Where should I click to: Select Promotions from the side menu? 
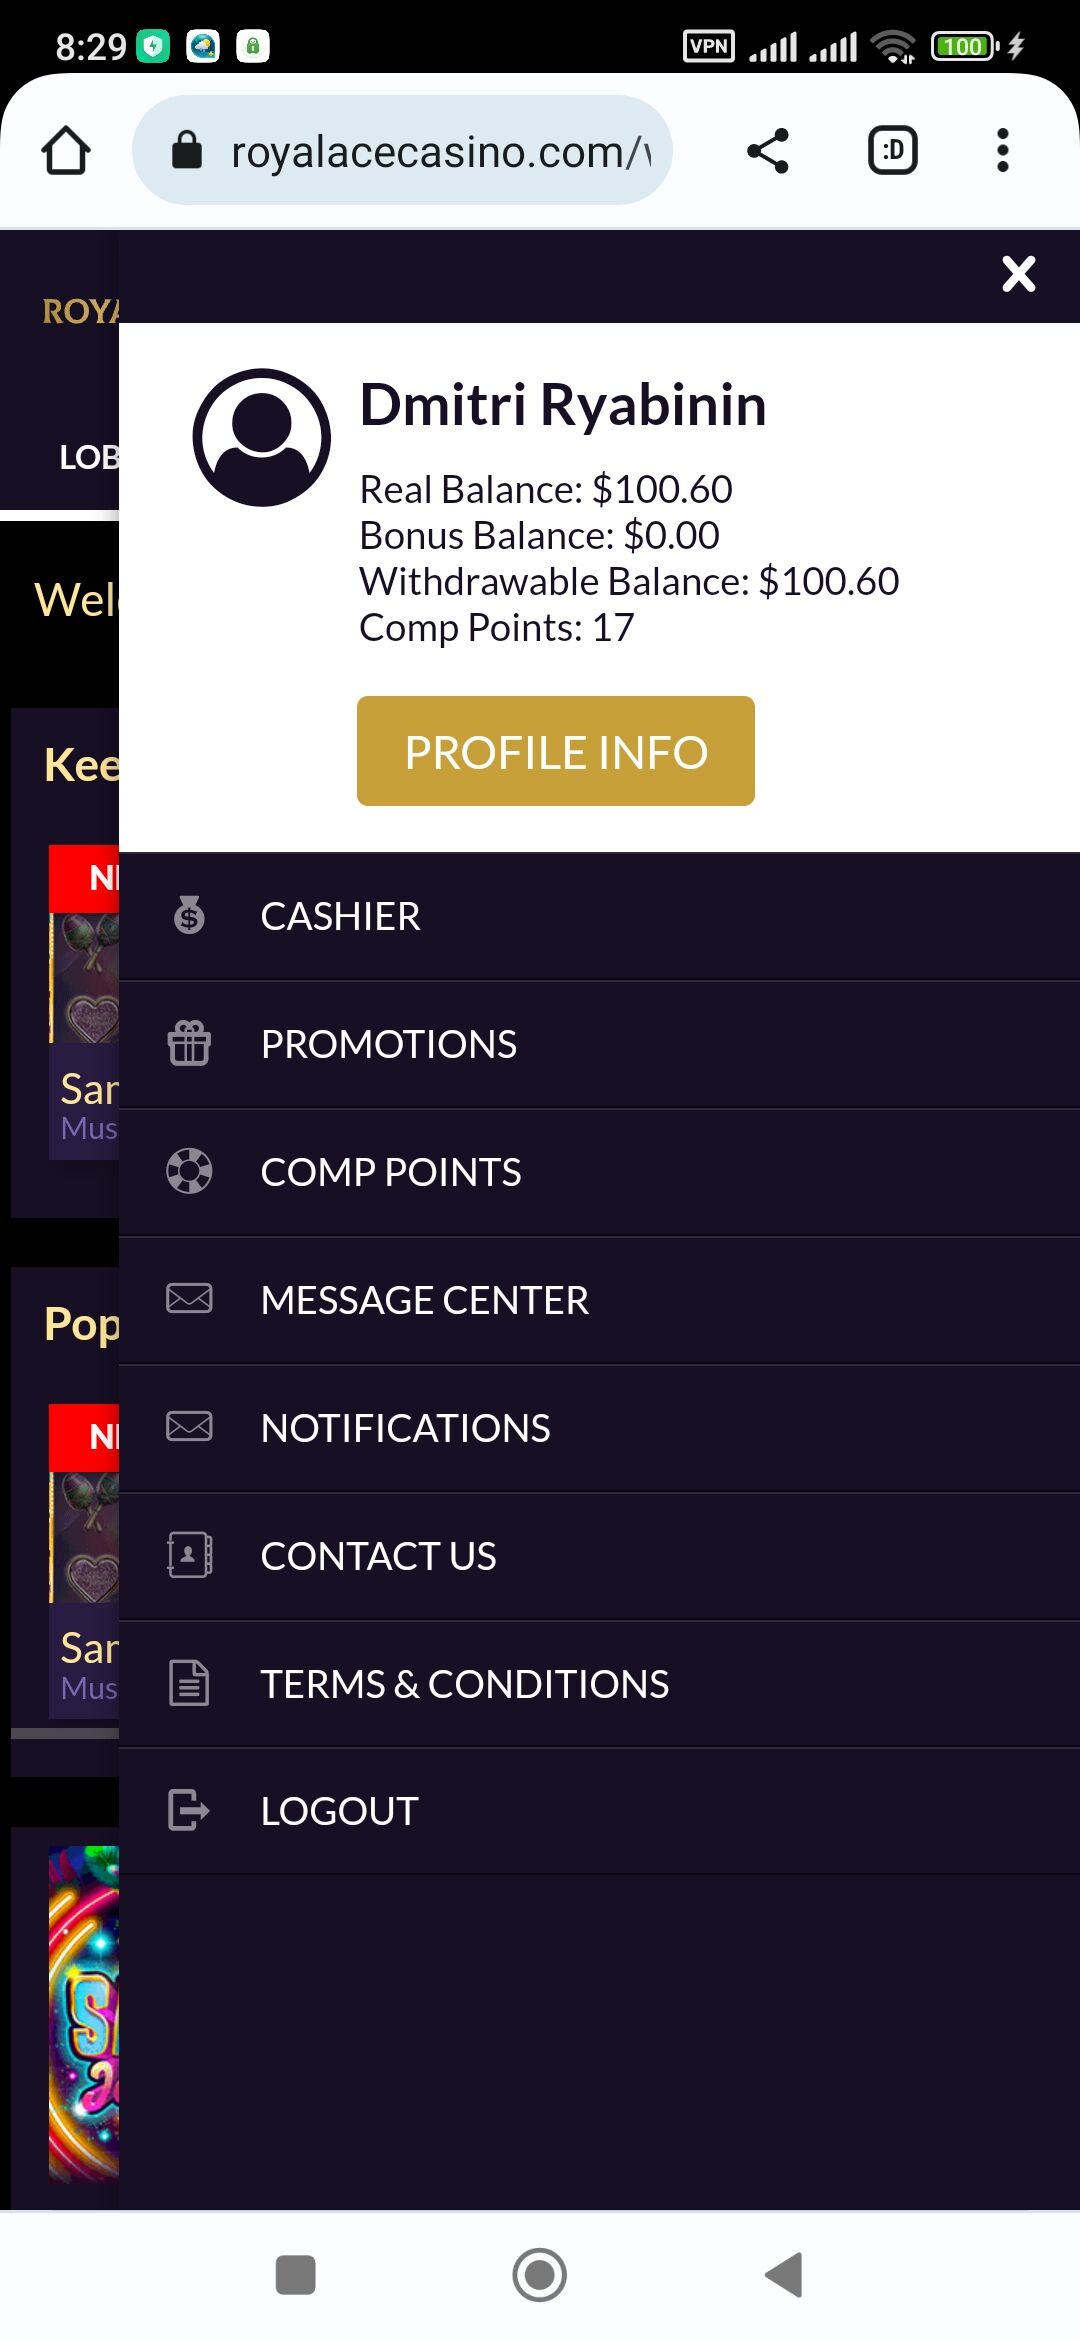point(388,1045)
